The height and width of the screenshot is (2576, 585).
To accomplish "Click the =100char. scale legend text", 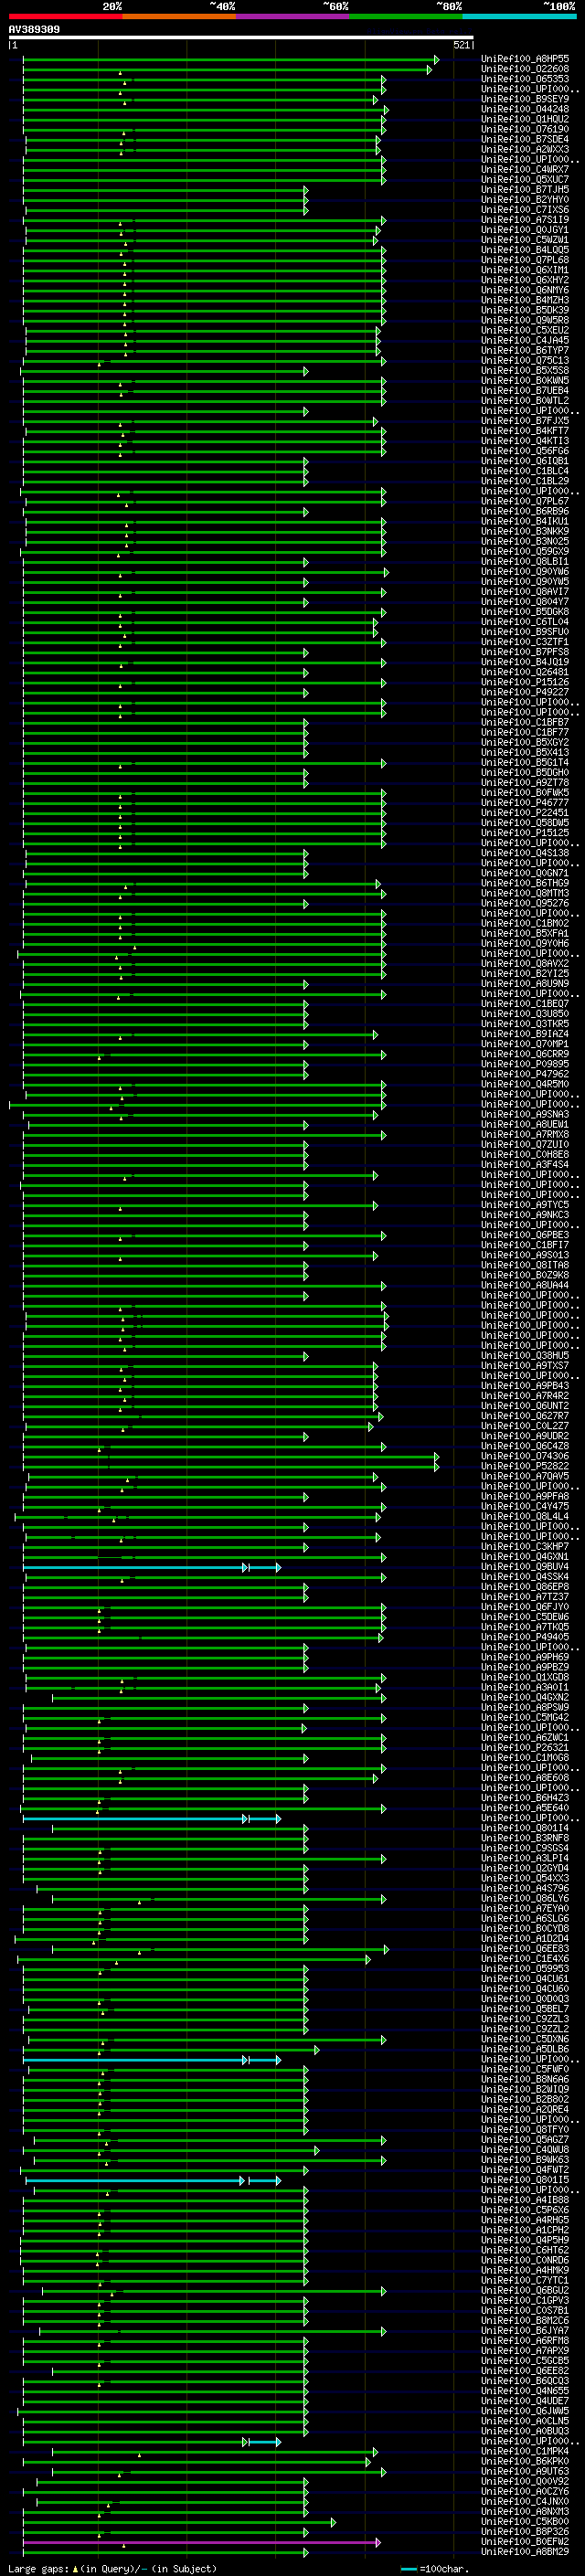I will pos(444,2568).
